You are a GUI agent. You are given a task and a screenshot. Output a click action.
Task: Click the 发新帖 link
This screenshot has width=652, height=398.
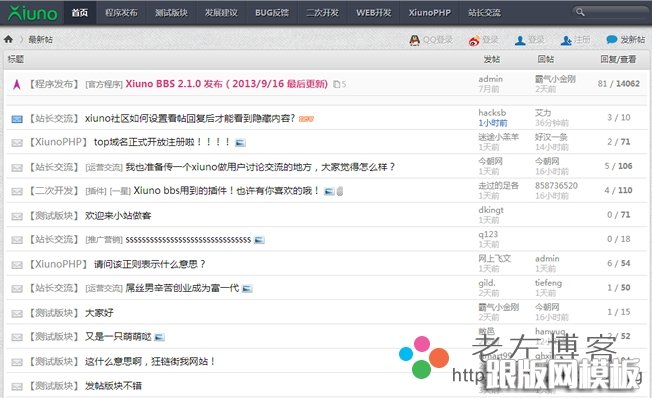(x=632, y=40)
